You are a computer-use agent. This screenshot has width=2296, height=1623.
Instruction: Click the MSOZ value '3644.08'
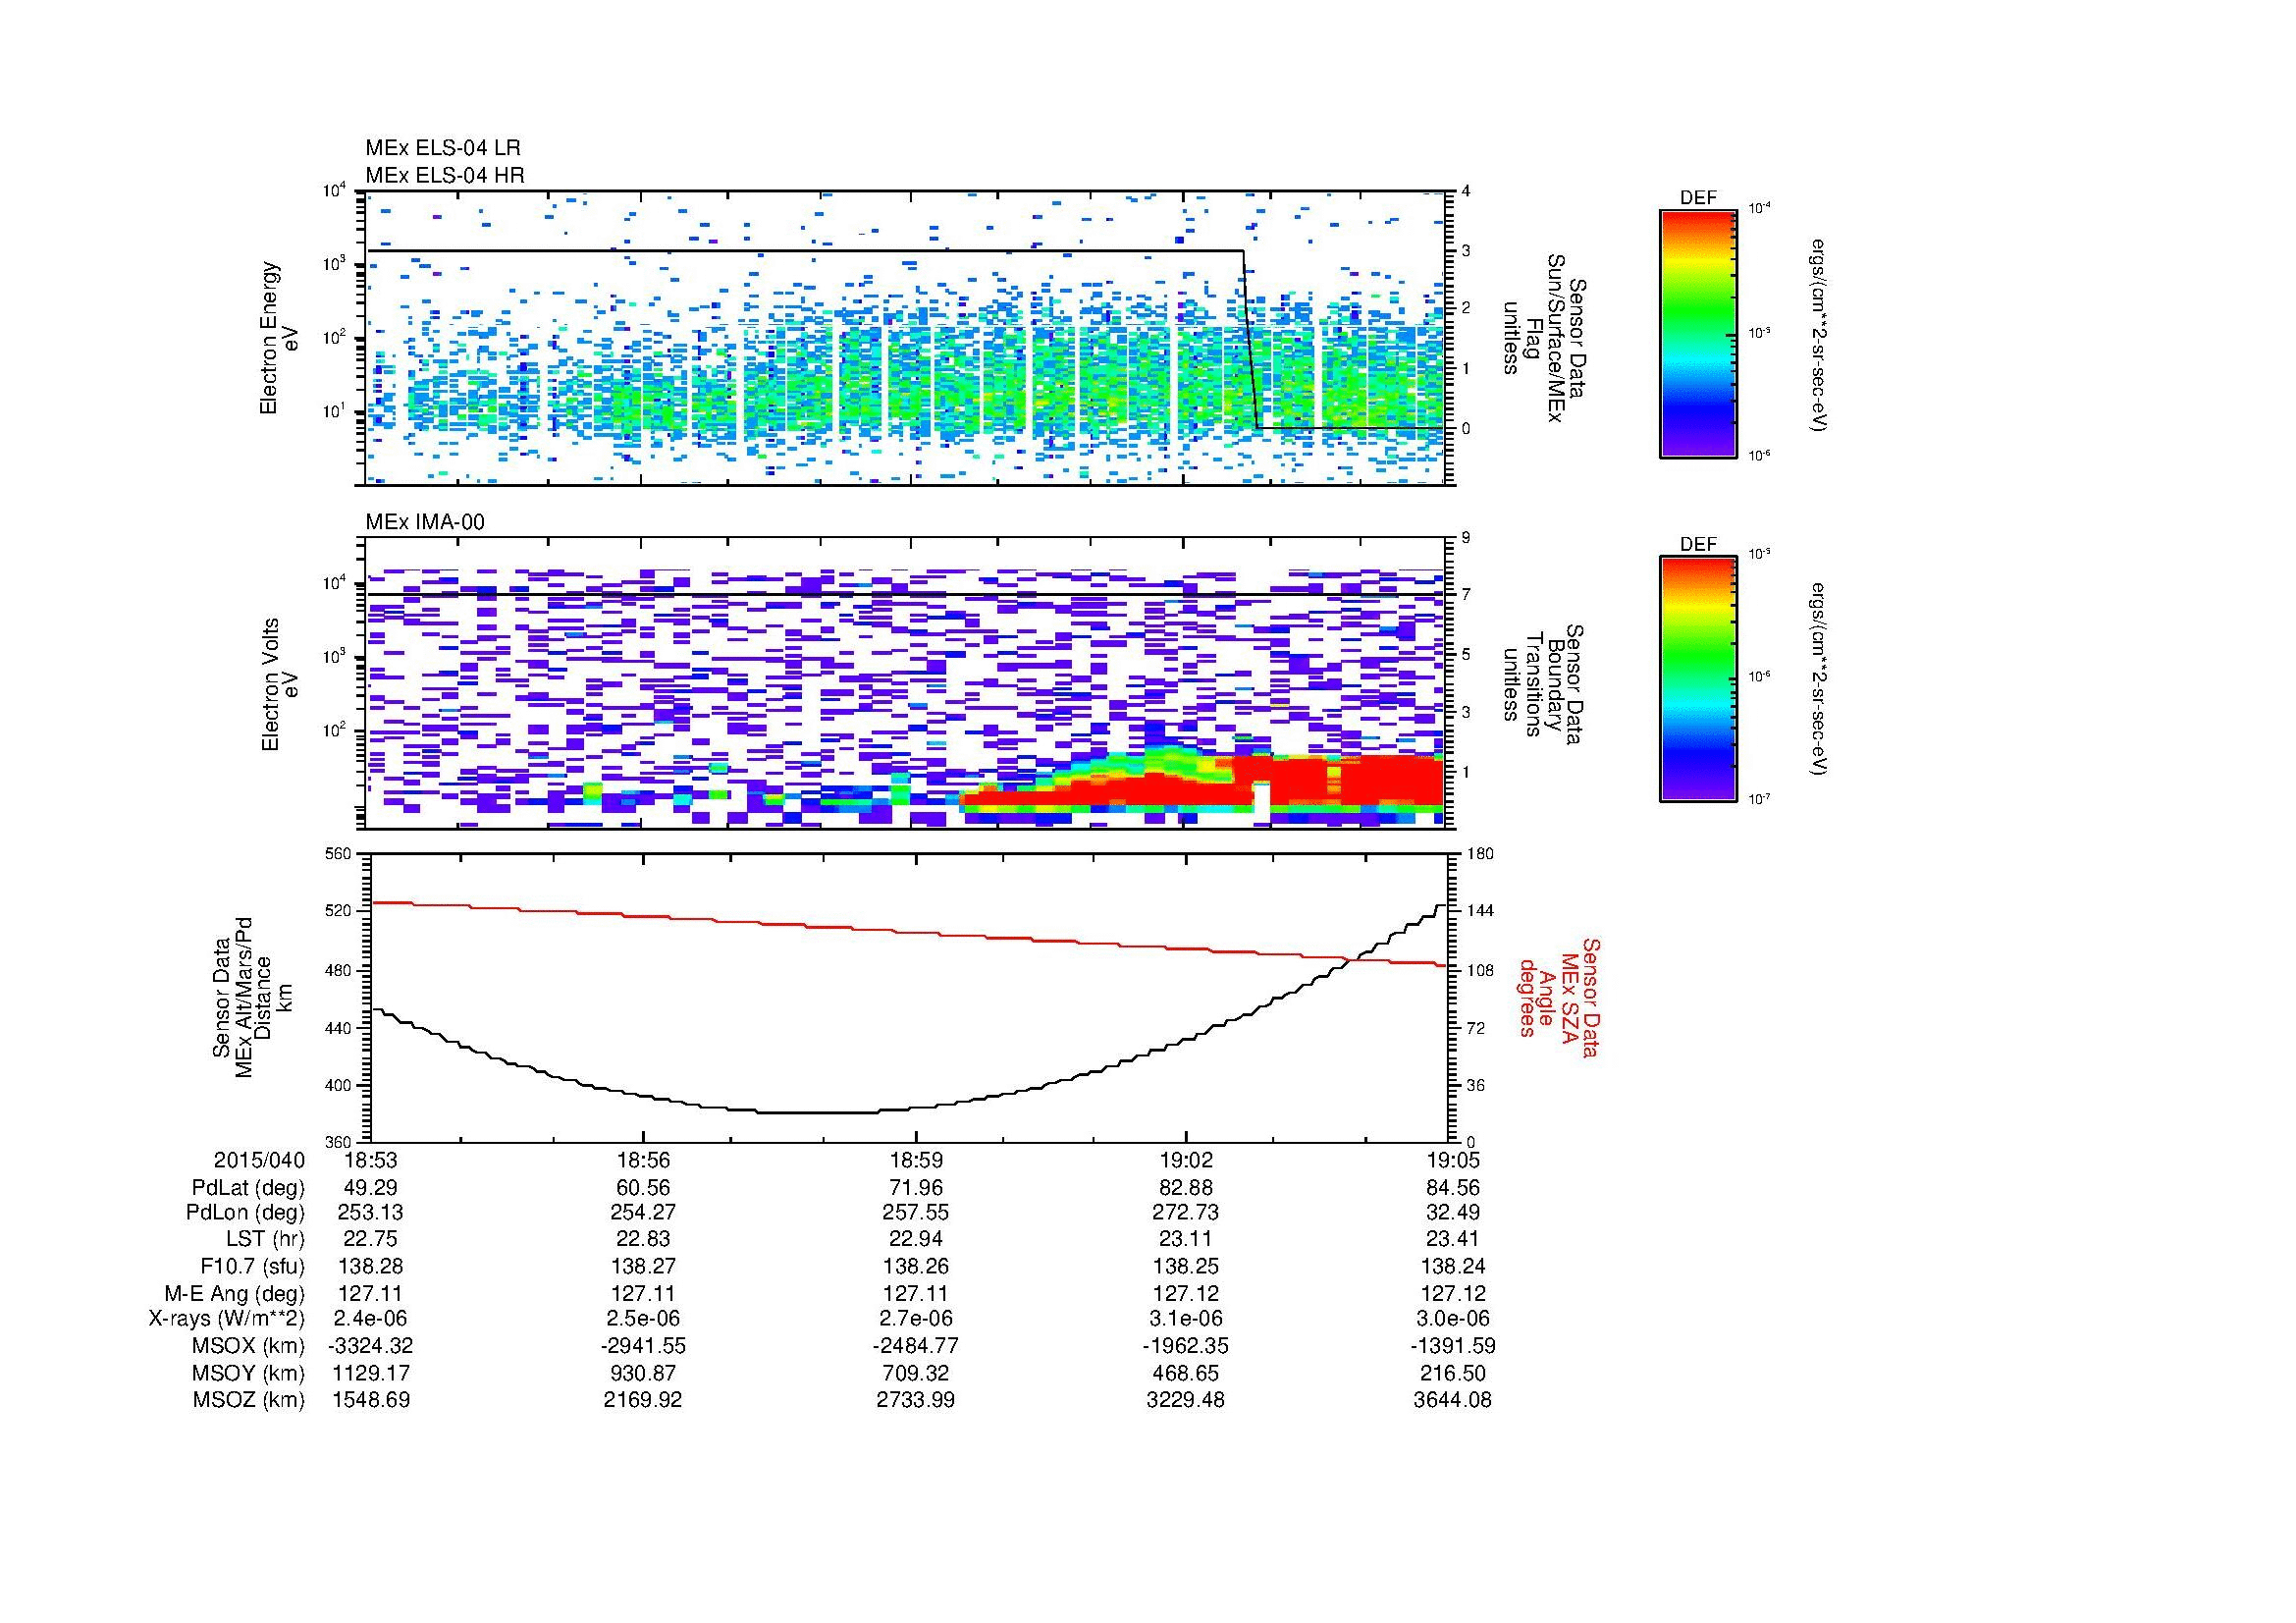pos(1452,1400)
